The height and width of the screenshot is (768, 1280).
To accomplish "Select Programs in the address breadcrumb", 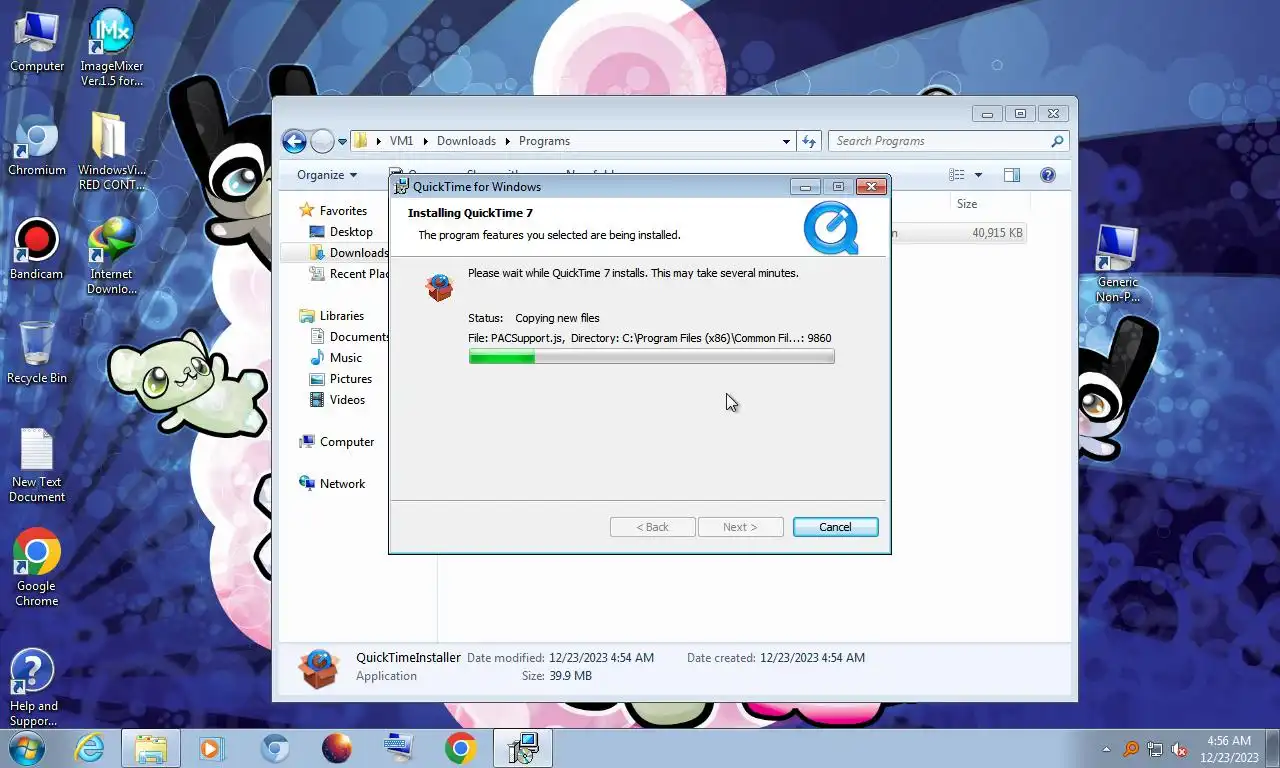I will tap(544, 141).
